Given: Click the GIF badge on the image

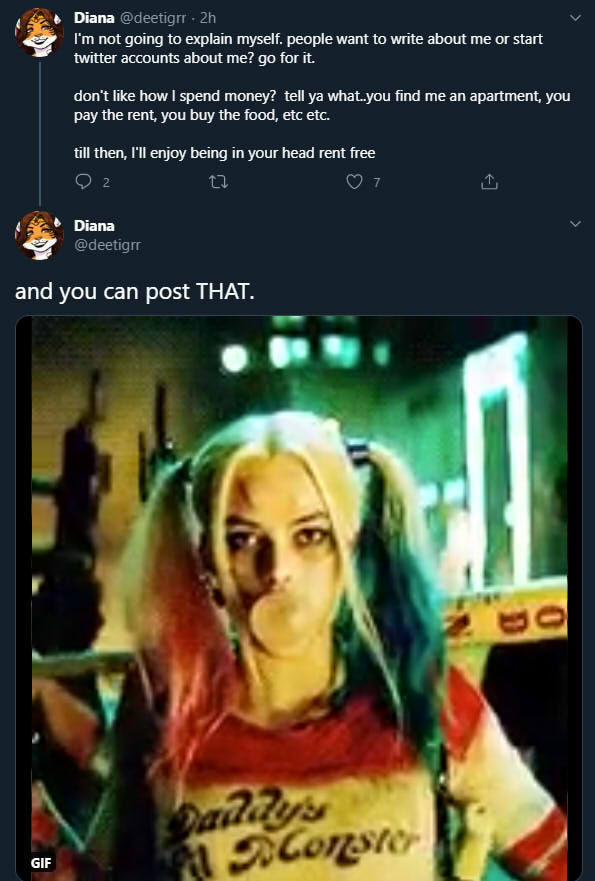Looking at the screenshot, I should (x=41, y=862).
